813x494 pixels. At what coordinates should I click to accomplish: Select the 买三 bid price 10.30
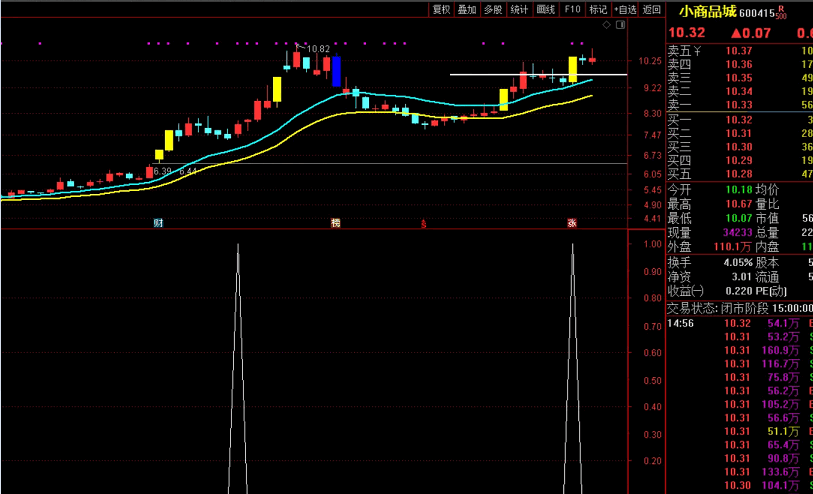(739, 147)
